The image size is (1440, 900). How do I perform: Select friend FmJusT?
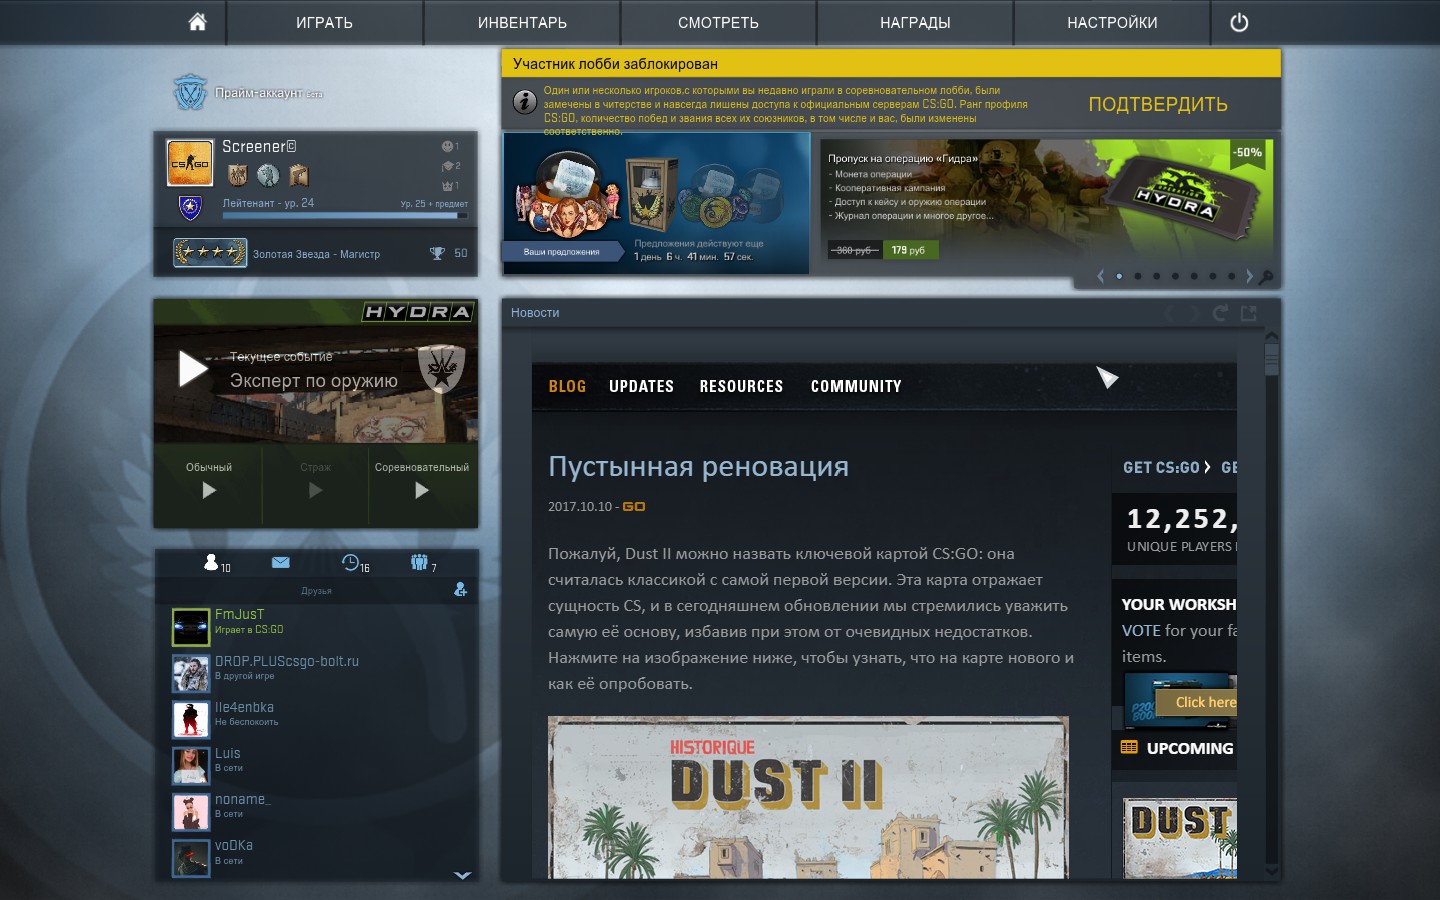tap(316, 627)
